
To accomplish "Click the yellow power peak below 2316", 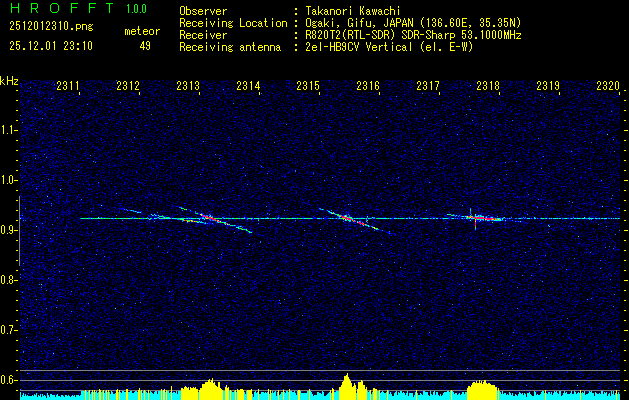I will tap(347, 386).
